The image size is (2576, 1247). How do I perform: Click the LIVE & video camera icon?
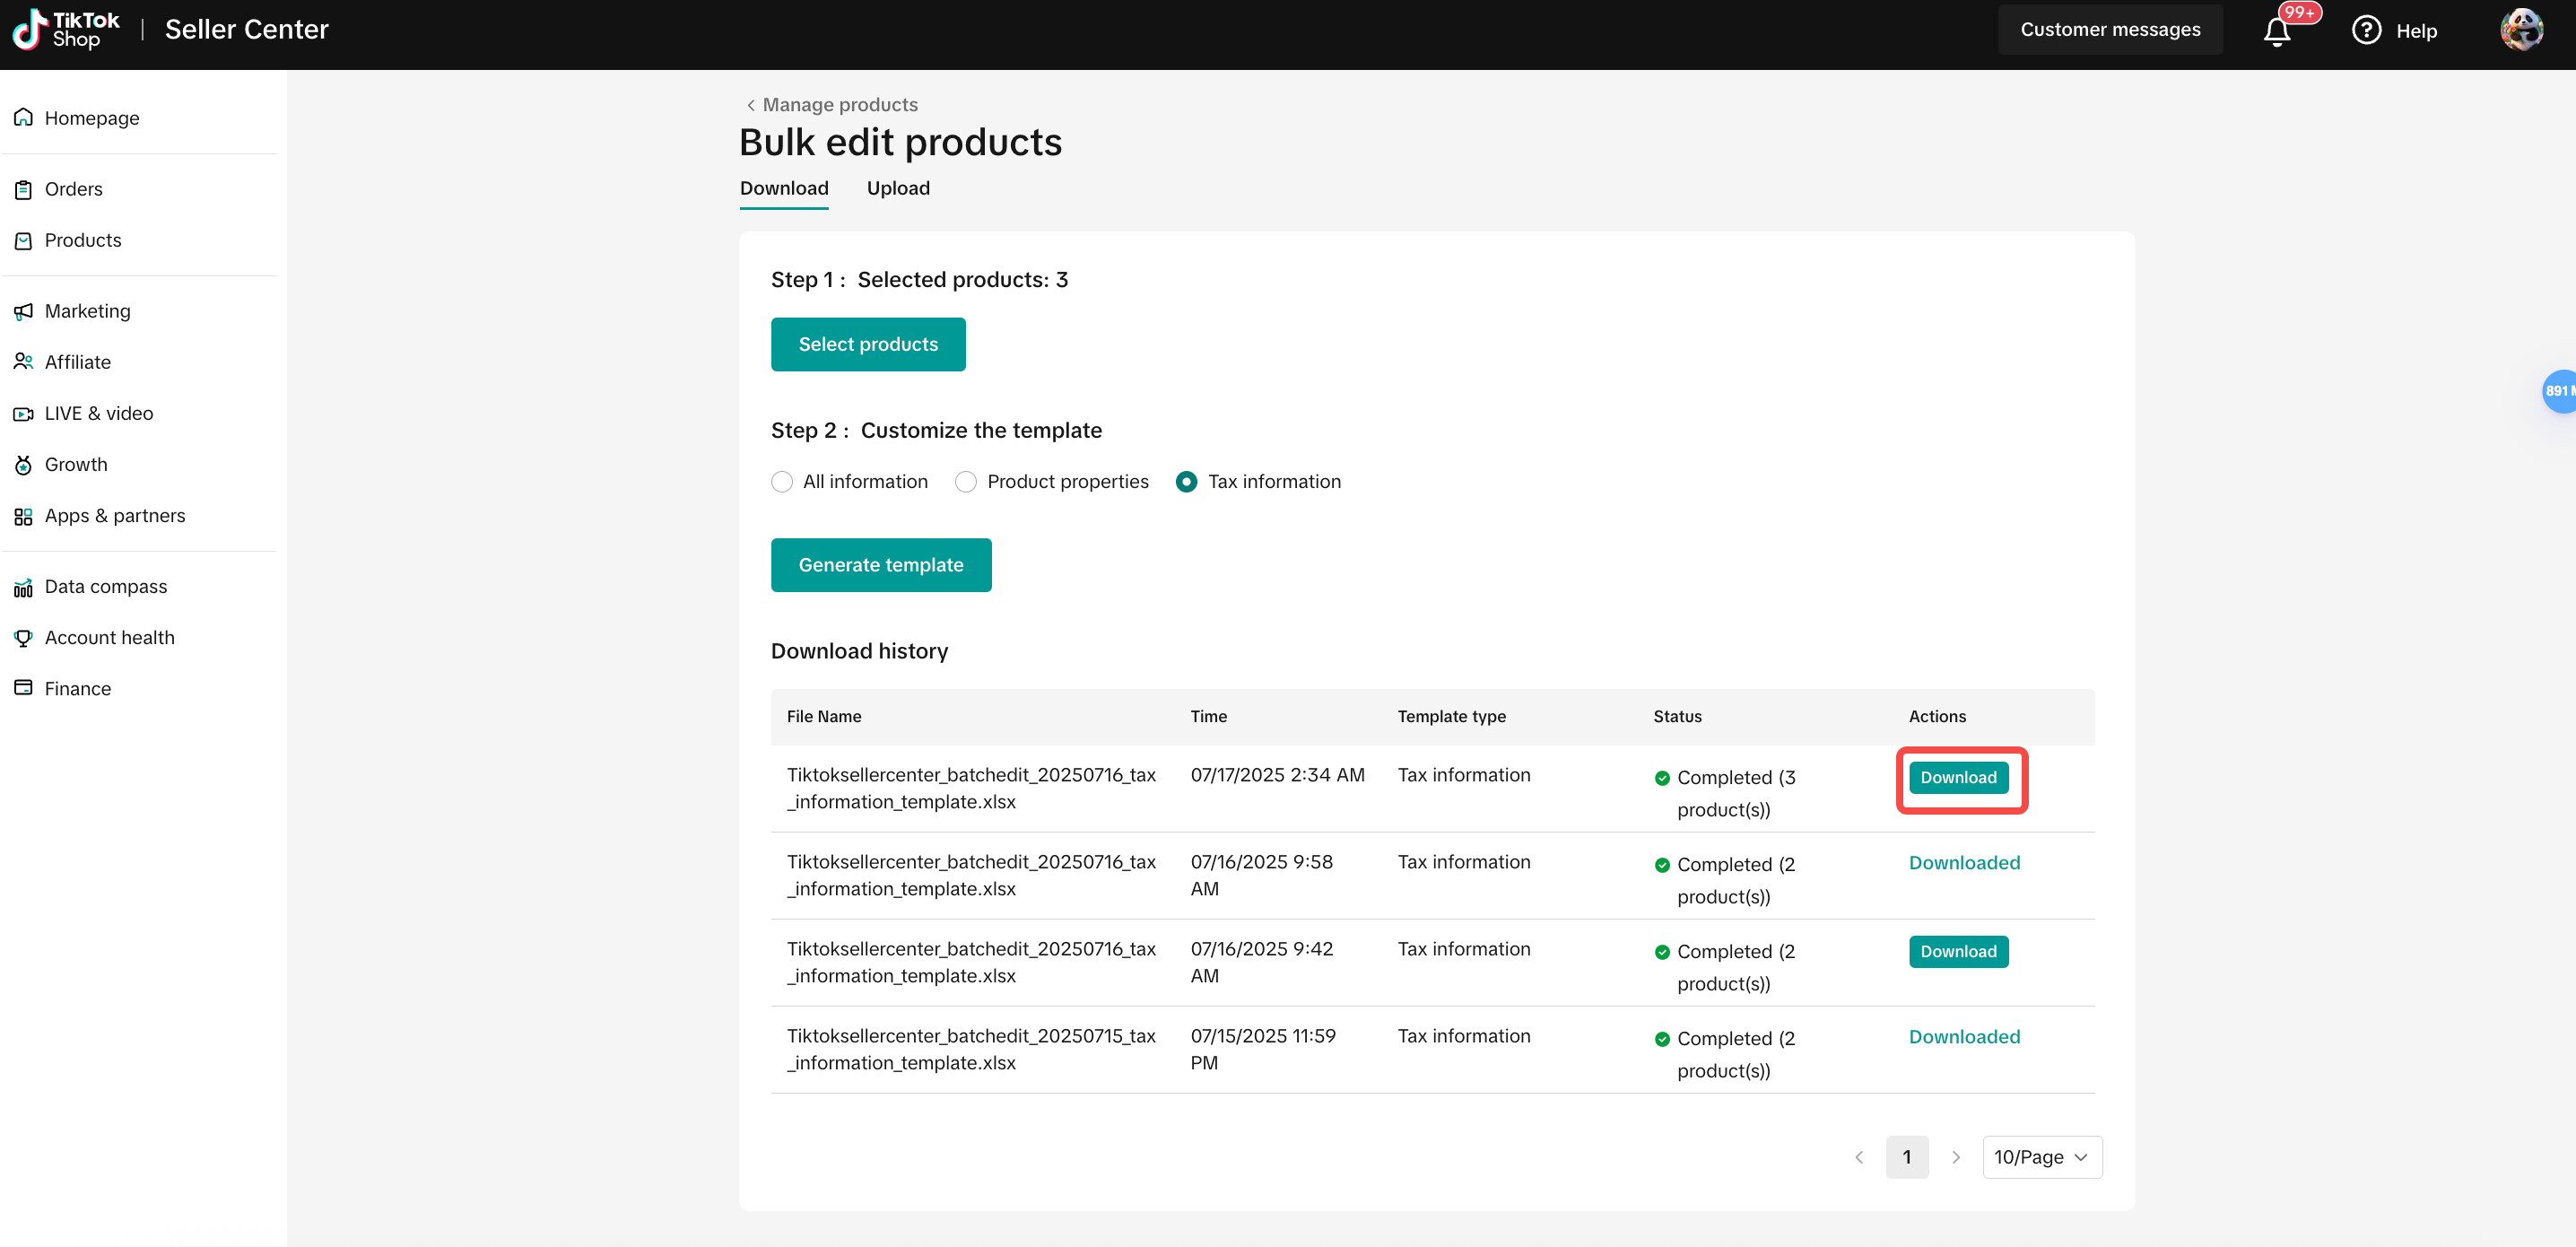[x=23, y=413]
